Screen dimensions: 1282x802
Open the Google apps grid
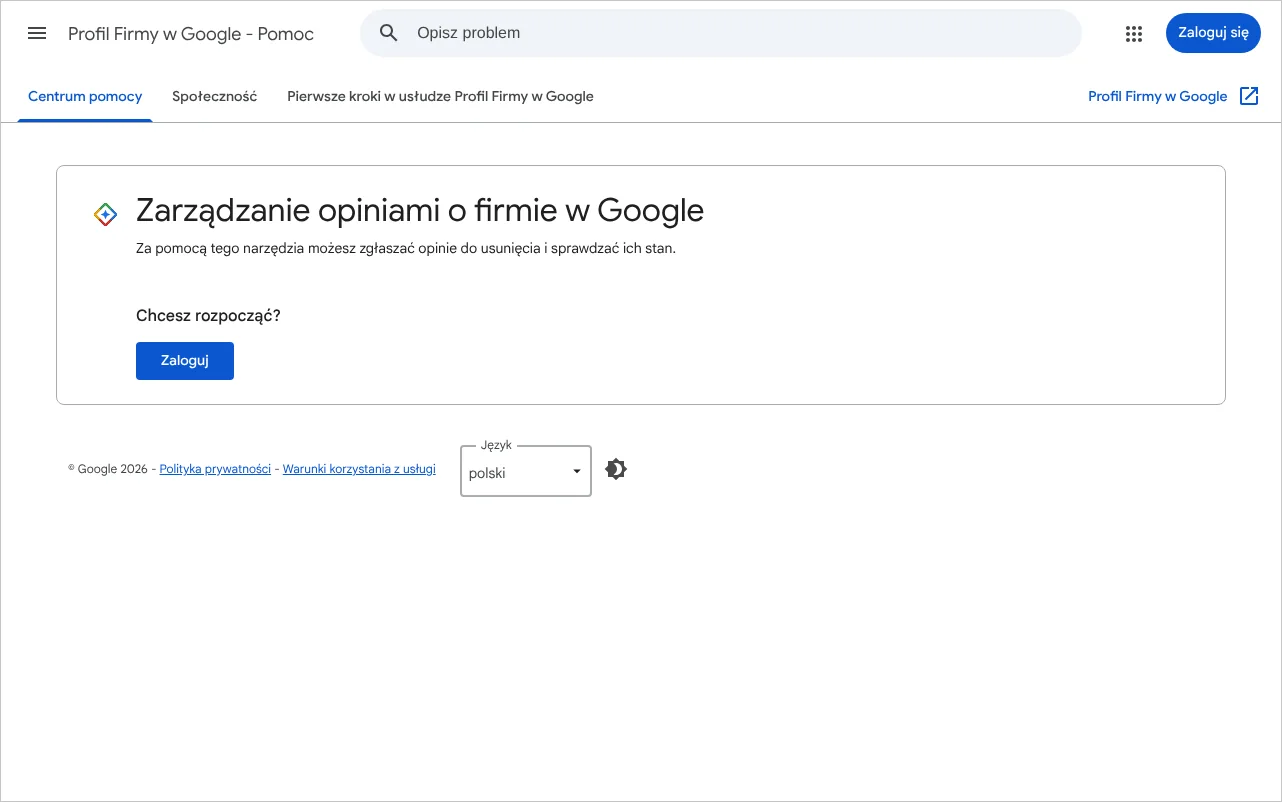pos(1133,33)
